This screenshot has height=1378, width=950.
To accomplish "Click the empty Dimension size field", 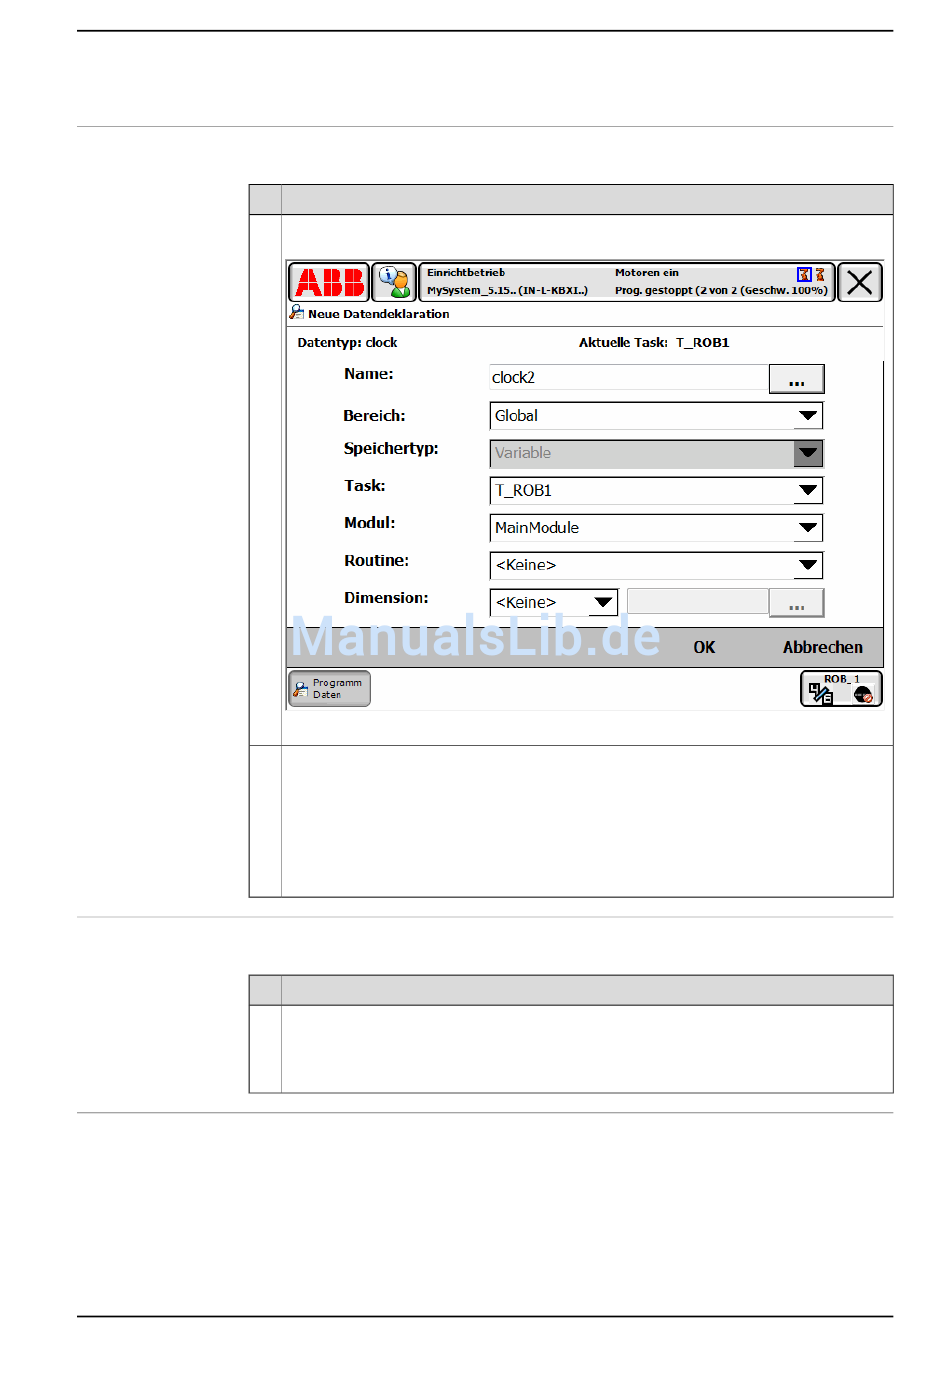I will [x=697, y=601].
